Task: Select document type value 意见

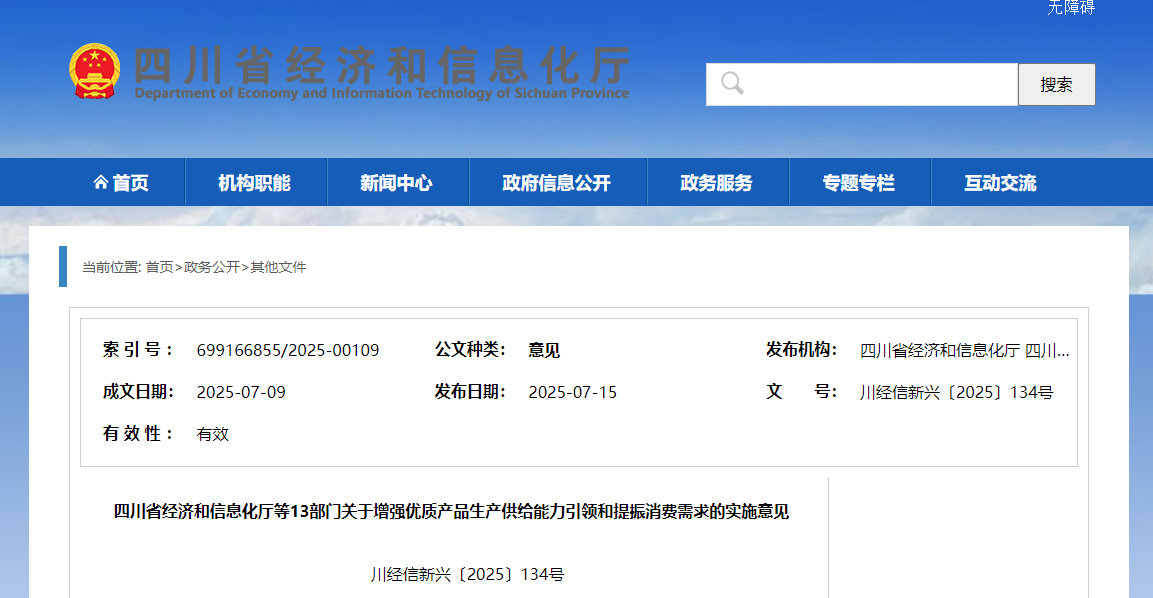Action: click(544, 350)
